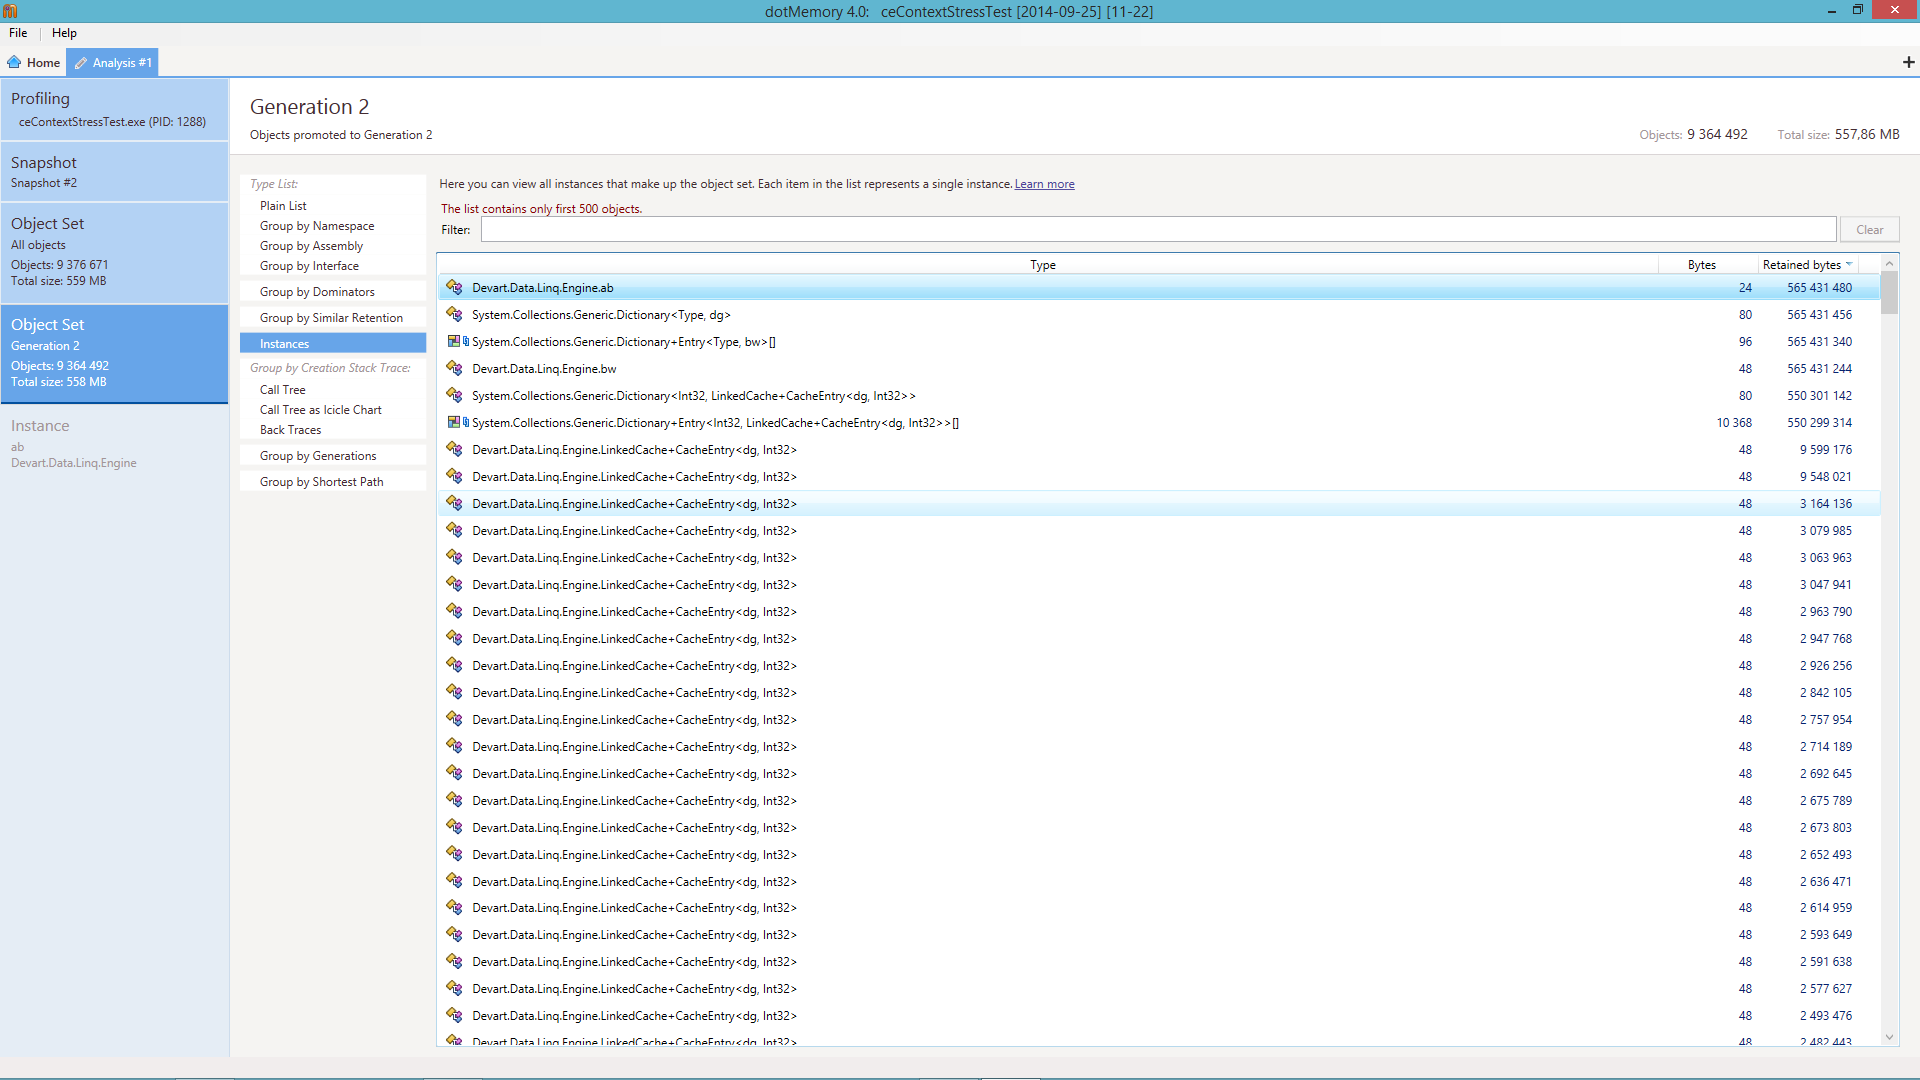The image size is (1920, 1080).
Task: Click the pencil icon on Analysis #1 tab
Action: point(81,63)
